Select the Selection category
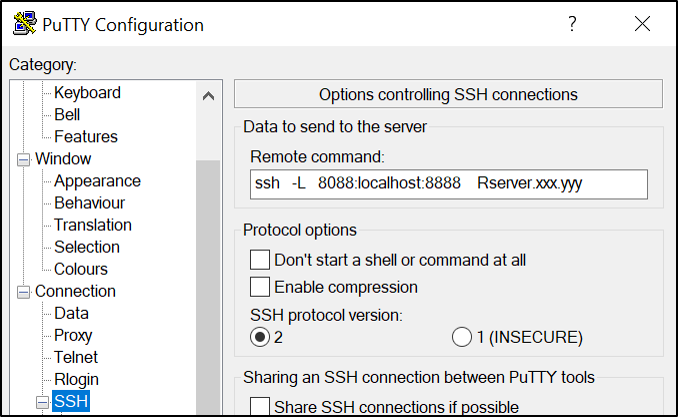 (x=87, y=247)
